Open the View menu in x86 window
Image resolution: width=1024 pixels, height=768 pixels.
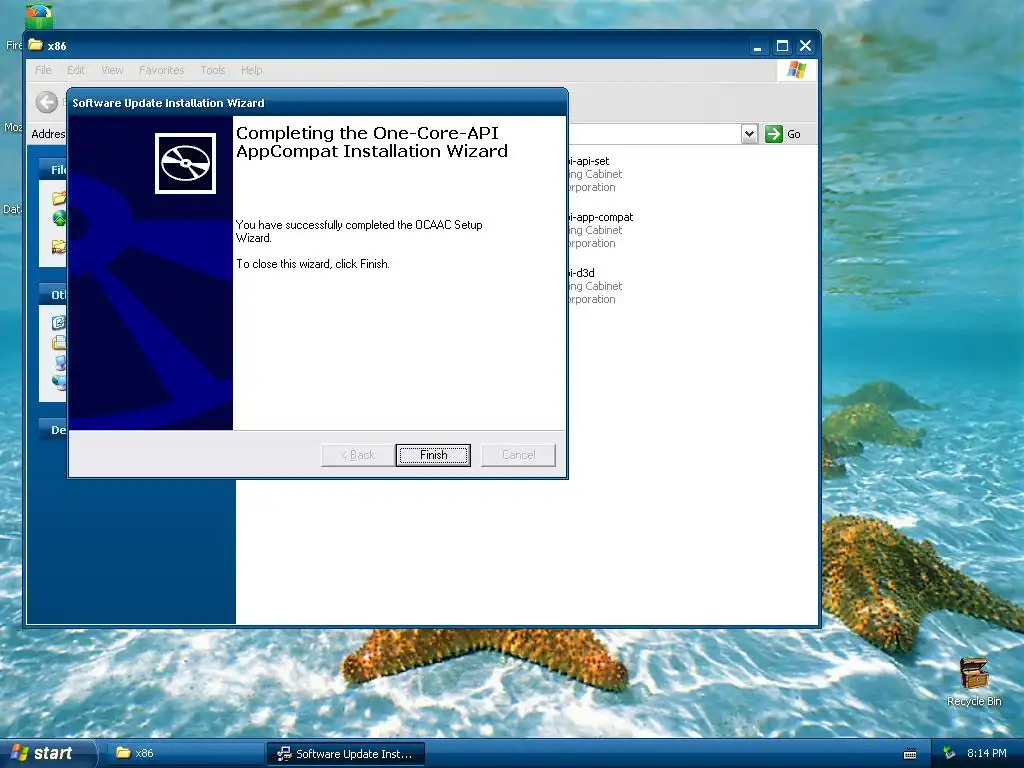pos(112,70)
